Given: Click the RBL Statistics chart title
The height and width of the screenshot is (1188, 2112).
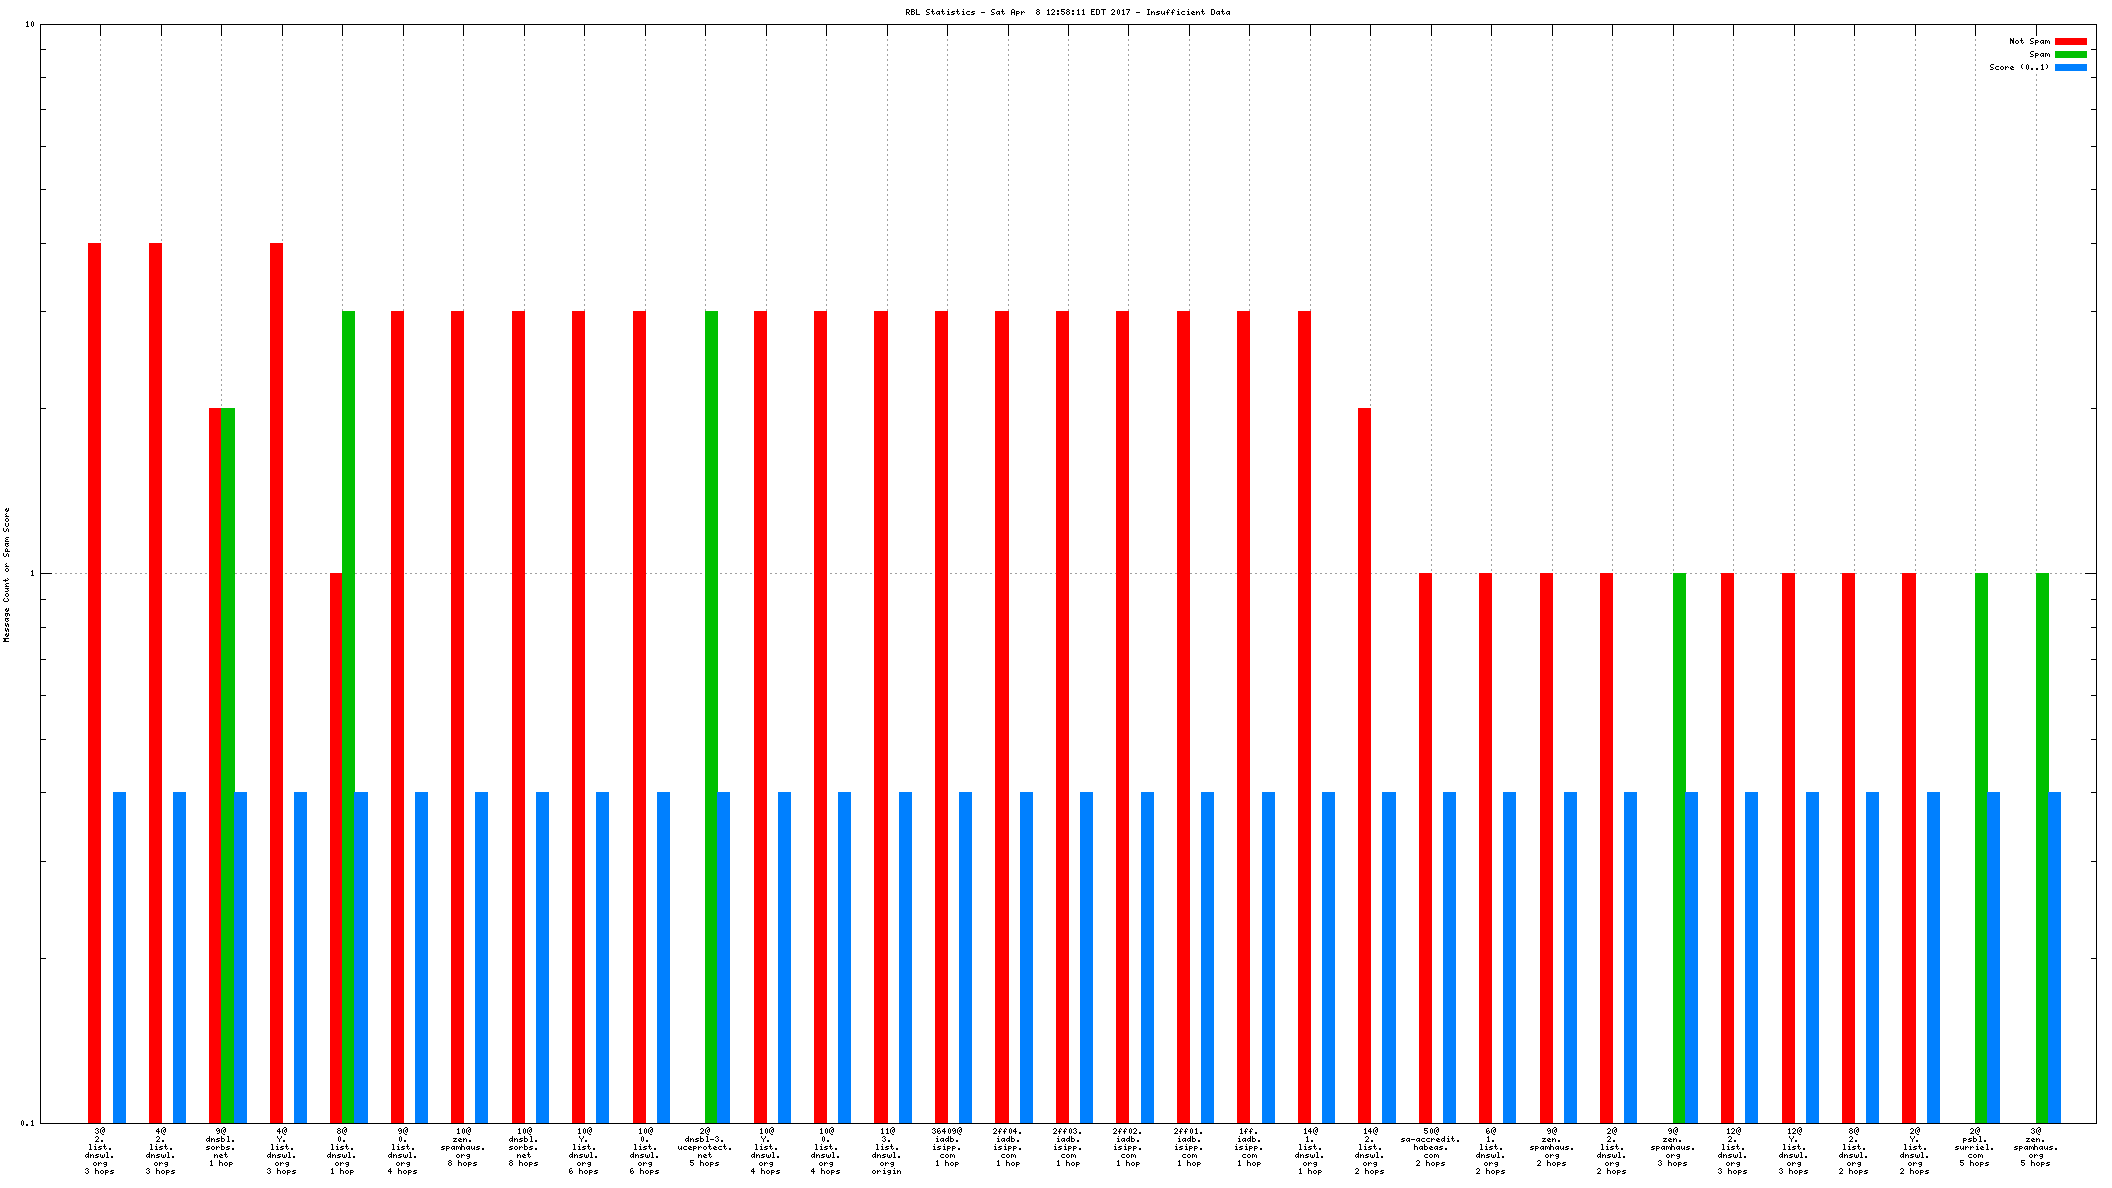Looking at the screenshot, I should pos(1067,12).
